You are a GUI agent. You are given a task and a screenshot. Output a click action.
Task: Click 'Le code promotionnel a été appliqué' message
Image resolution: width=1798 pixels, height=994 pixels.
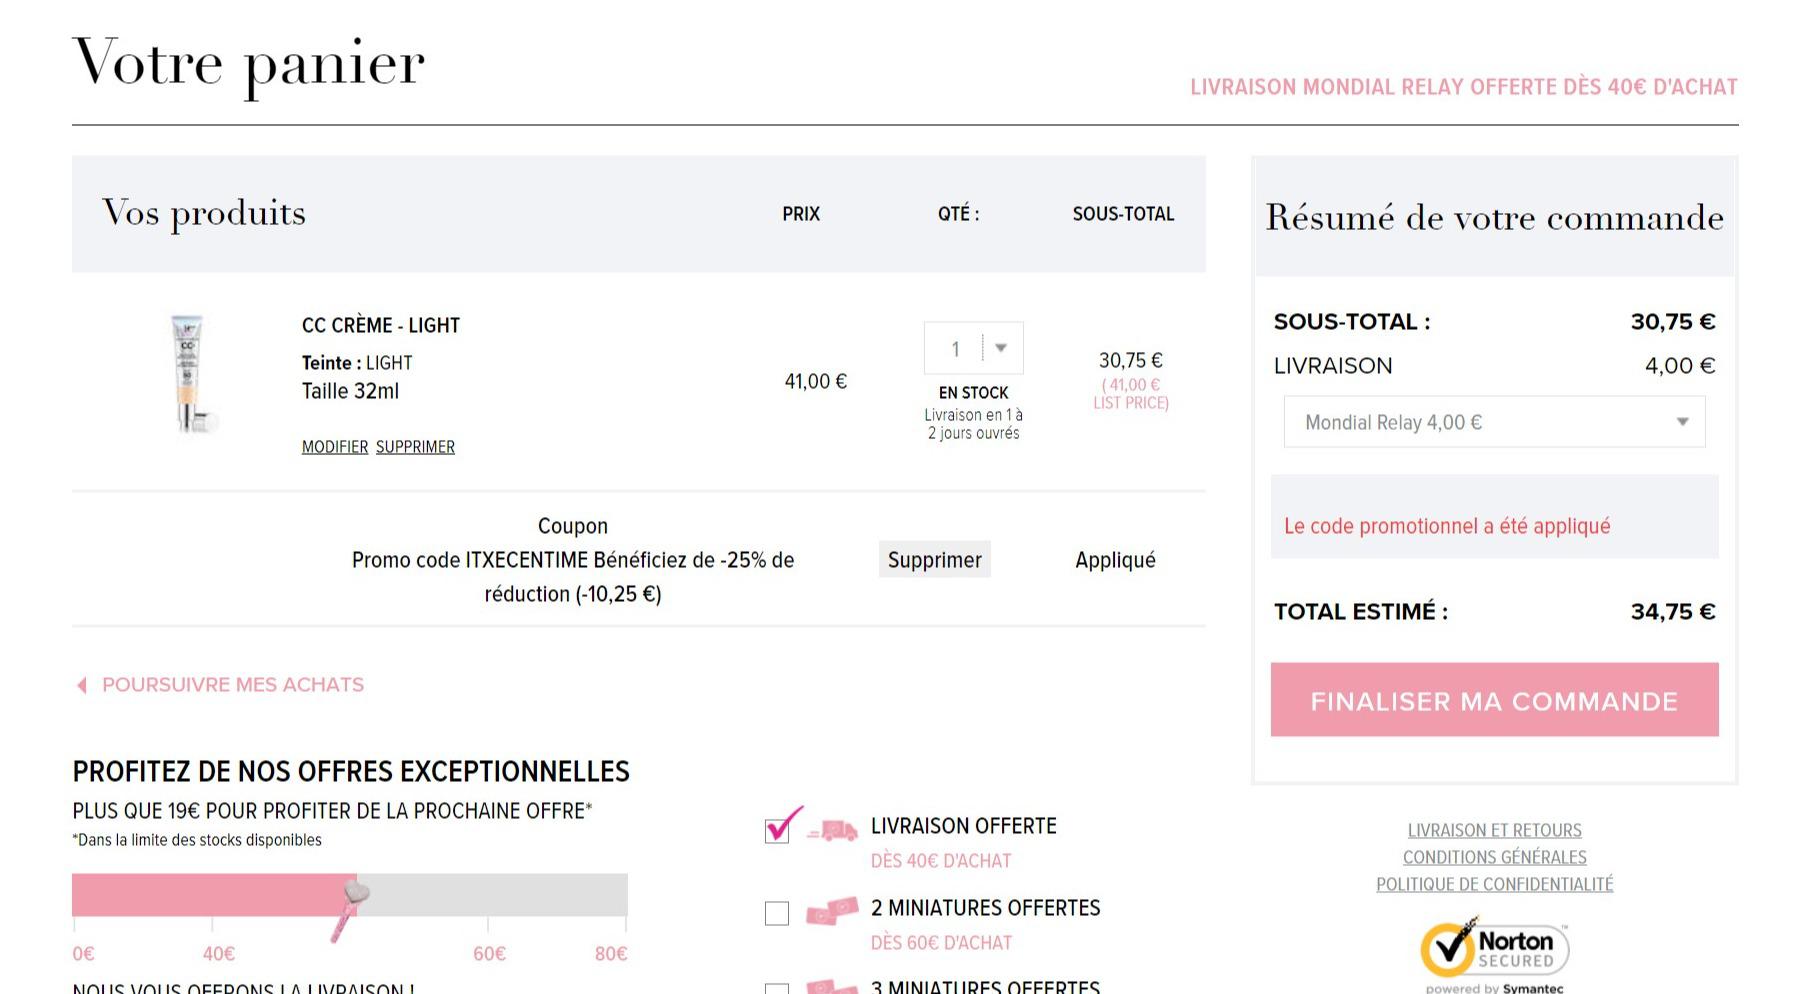pyautogui.click(x=1447, y=526)
